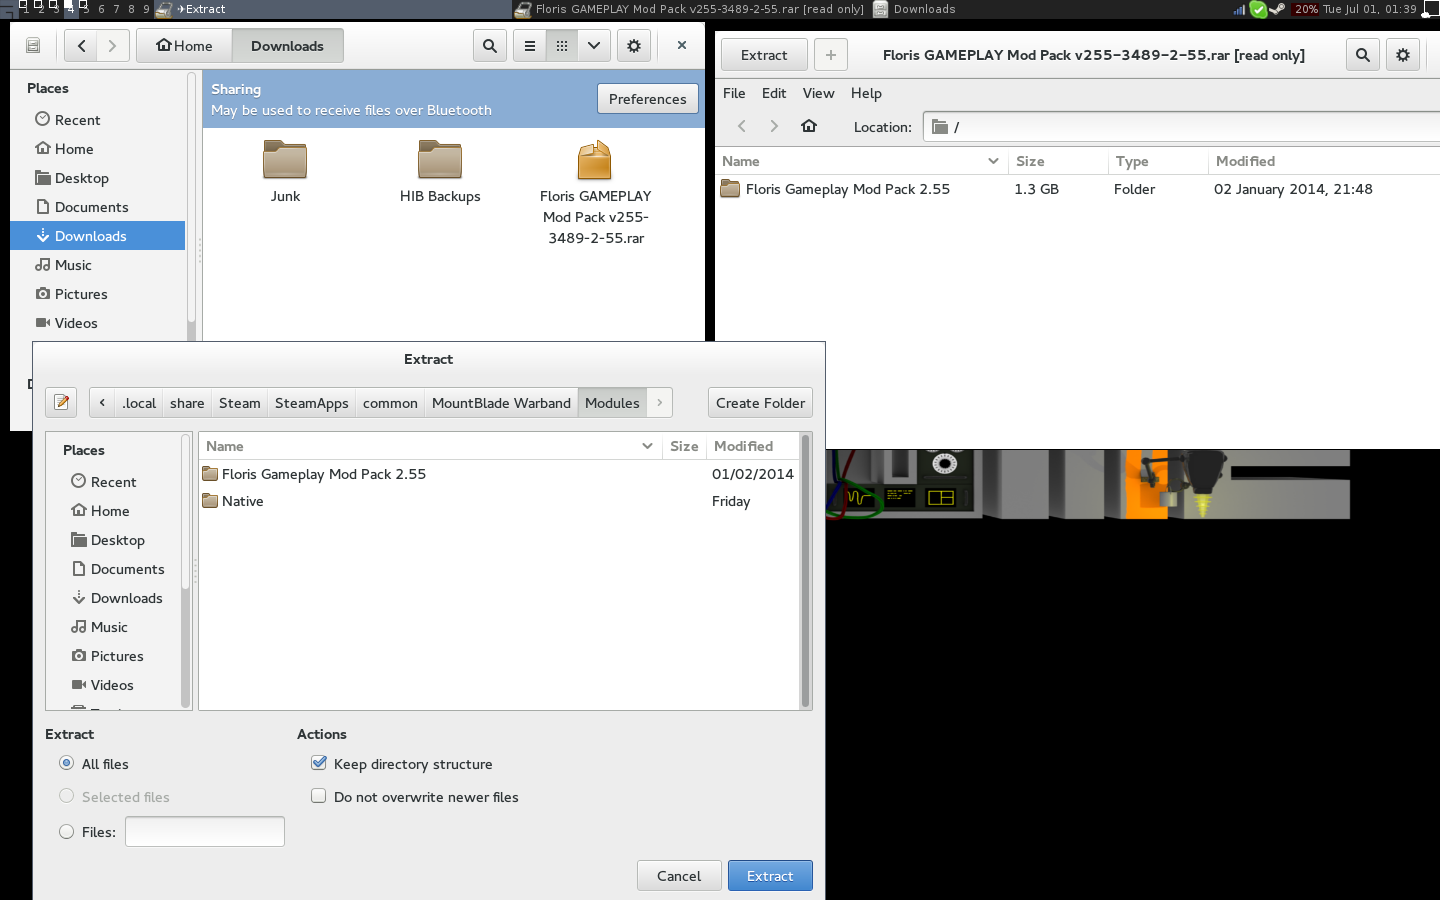Click the Downloads path button in Files window
This screenshot has height=900, width=1440.
(287, 46)
